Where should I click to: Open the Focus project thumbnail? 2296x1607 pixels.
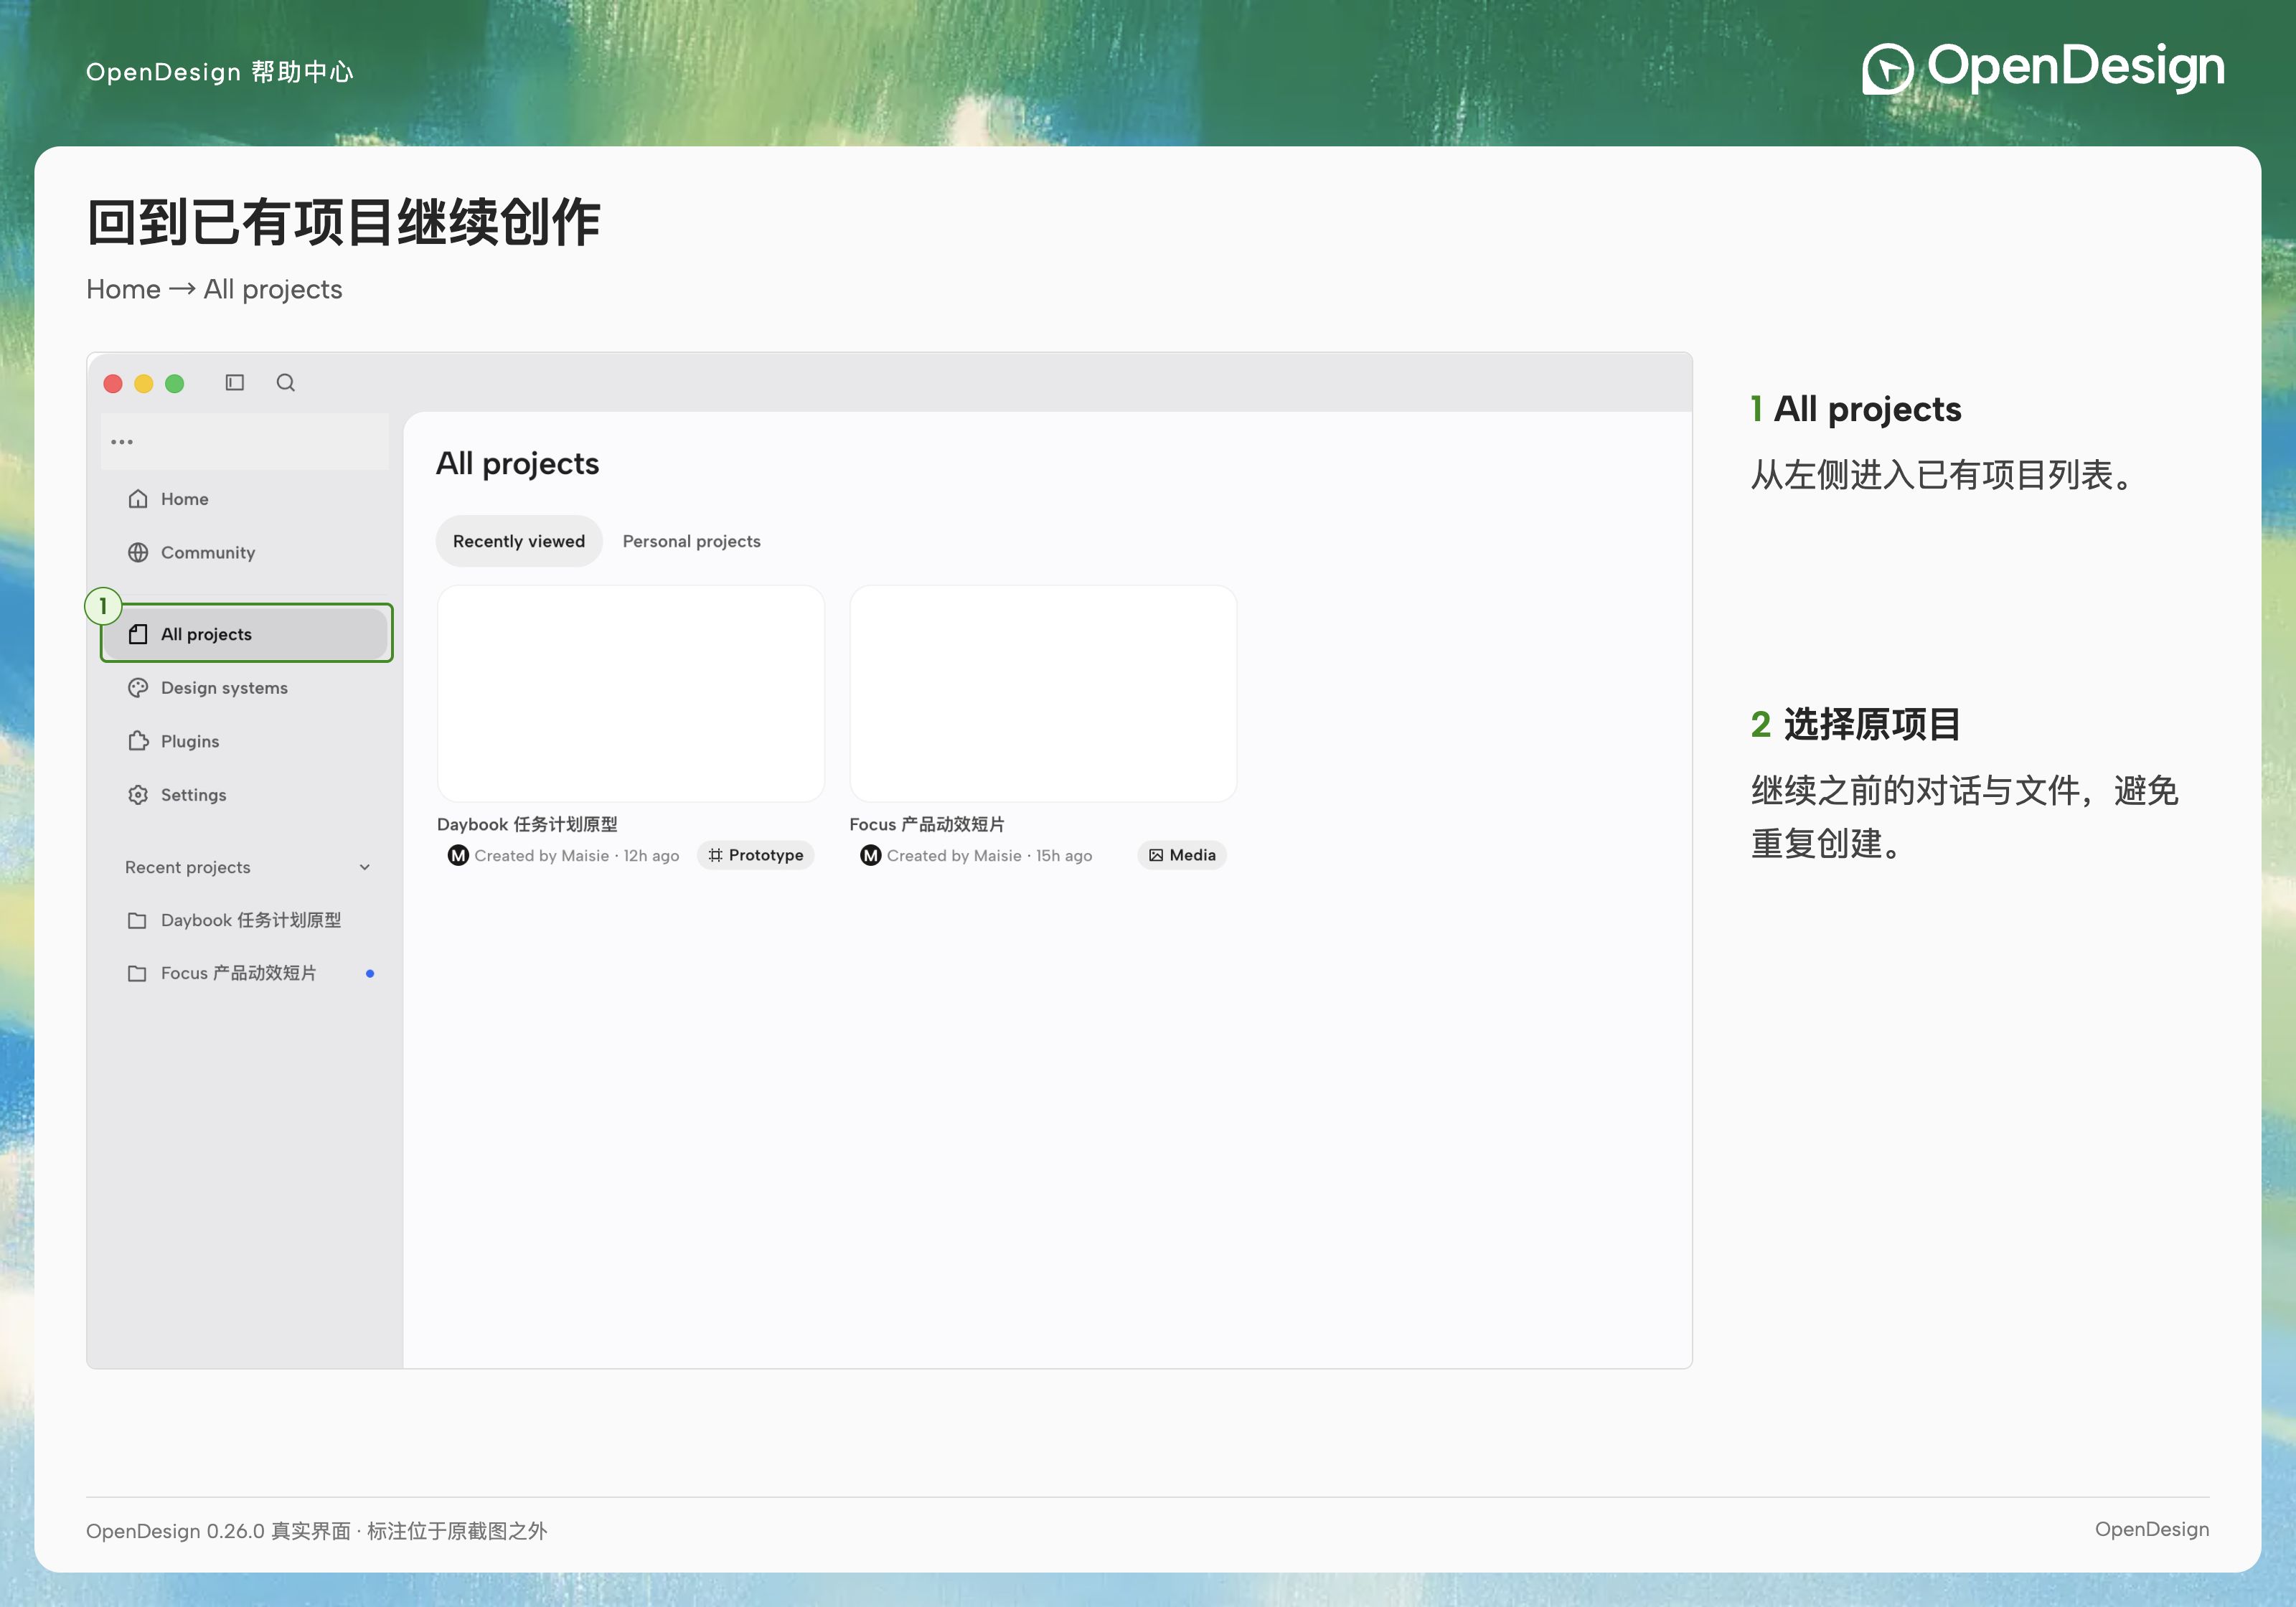tap(1043, 694)
